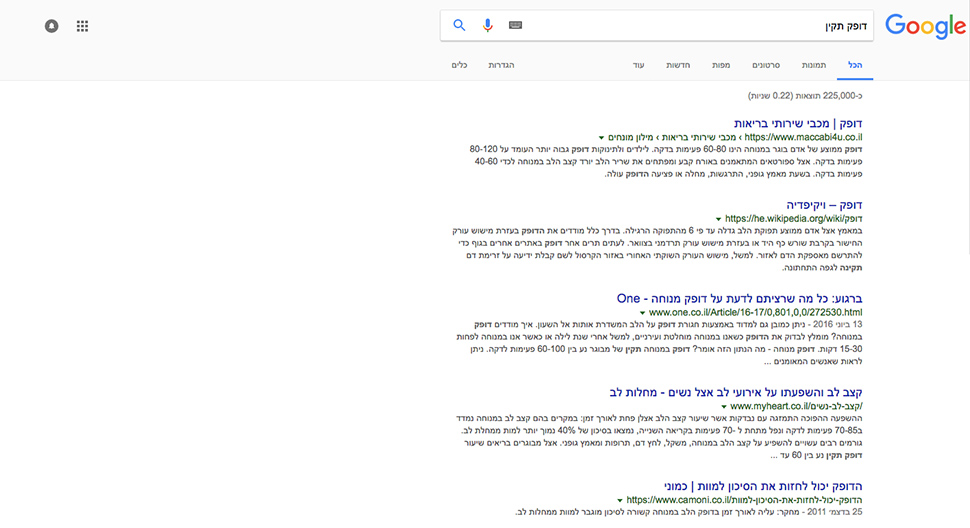Open כלים search tools
Screen dimensions: 970x528
pyautogui.click(x=459, y=65)
